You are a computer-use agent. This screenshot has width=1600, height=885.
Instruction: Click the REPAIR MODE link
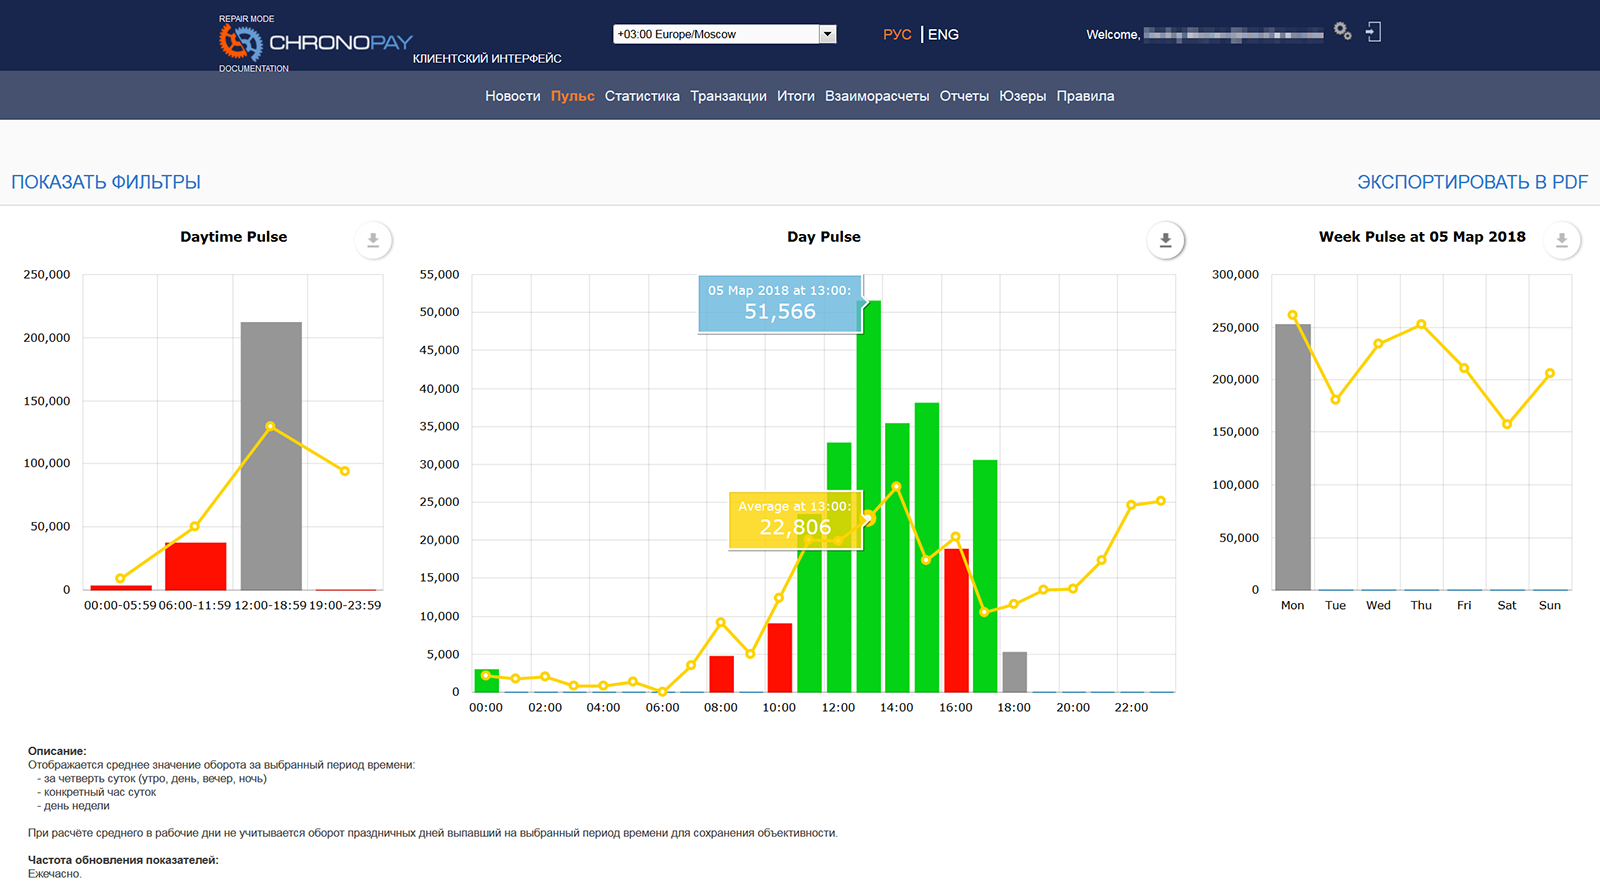247,19
